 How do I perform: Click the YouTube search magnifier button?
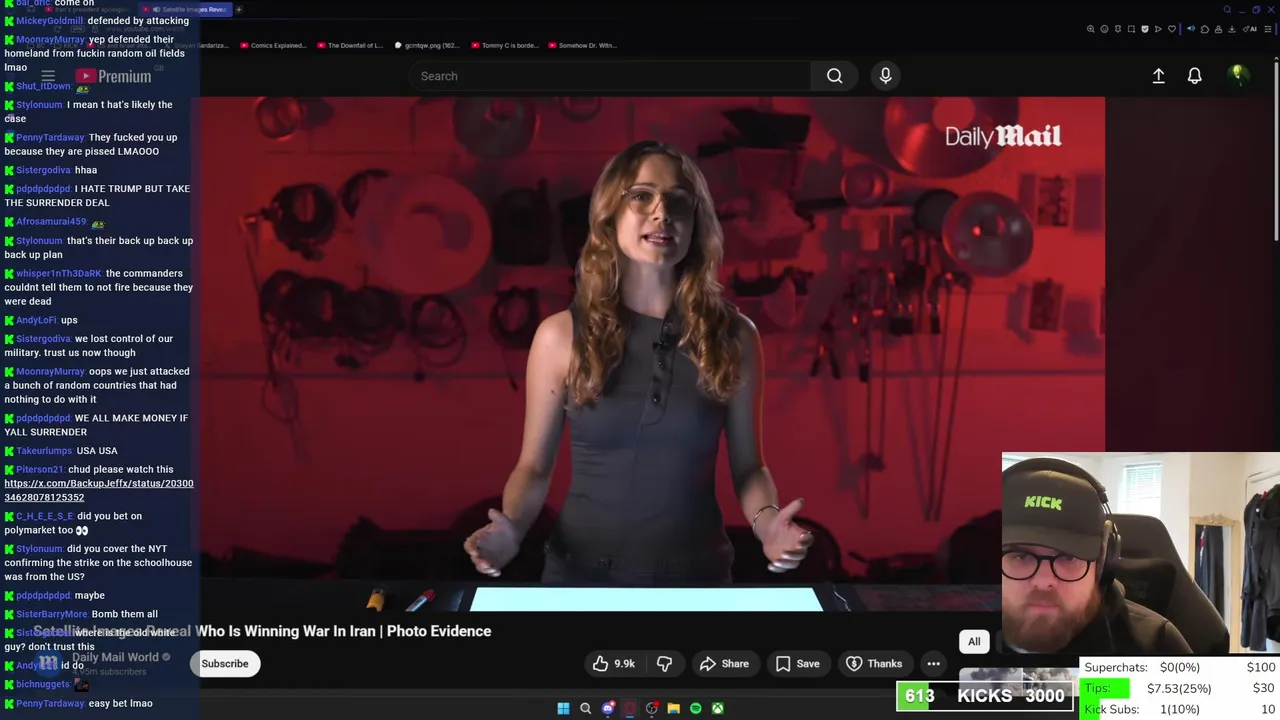[x=834, y=76]
